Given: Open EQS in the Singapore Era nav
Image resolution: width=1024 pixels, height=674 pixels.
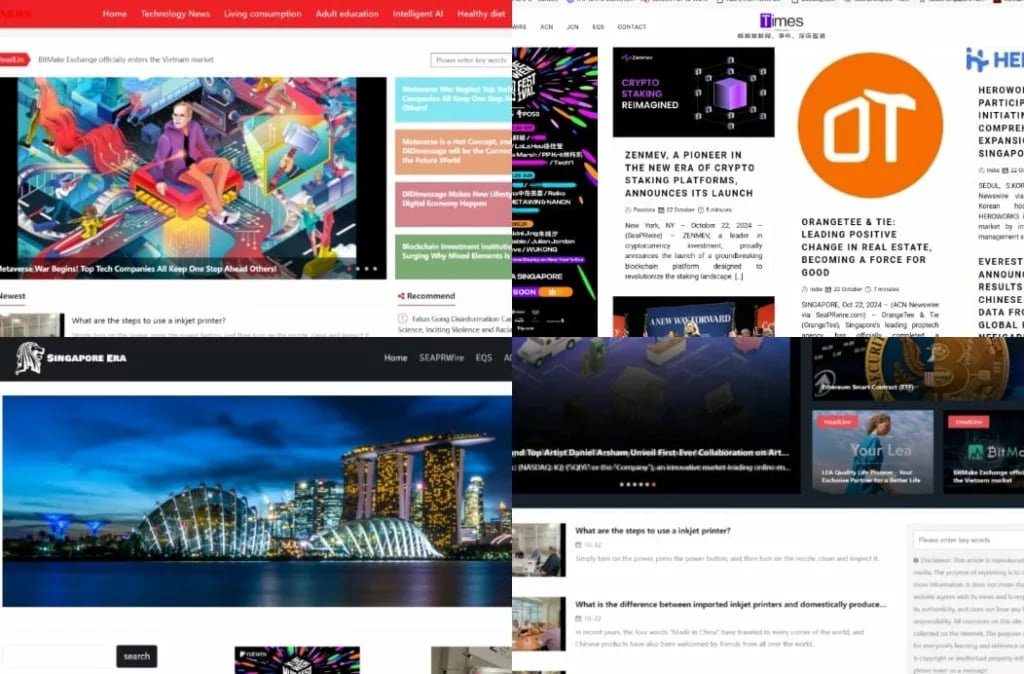Looking at the screenshot, I should point(484,358).
